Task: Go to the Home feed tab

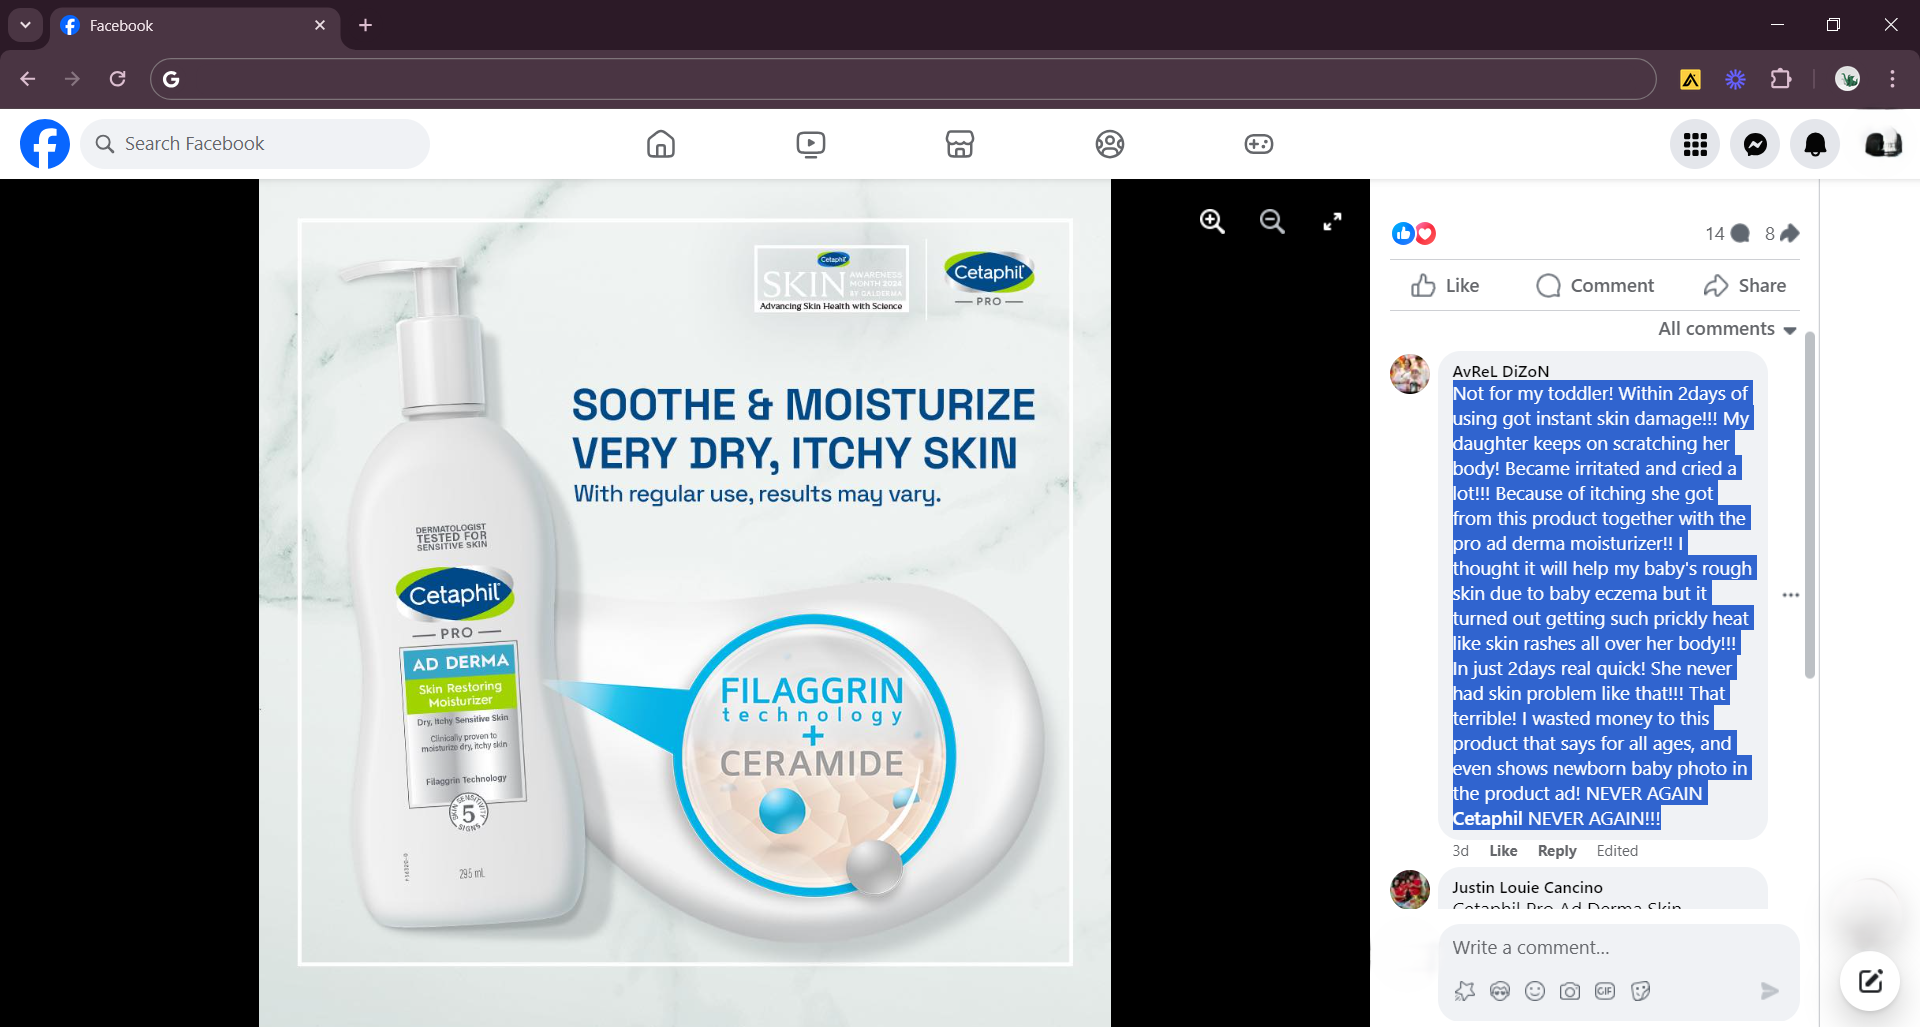Action: (661, 144)
